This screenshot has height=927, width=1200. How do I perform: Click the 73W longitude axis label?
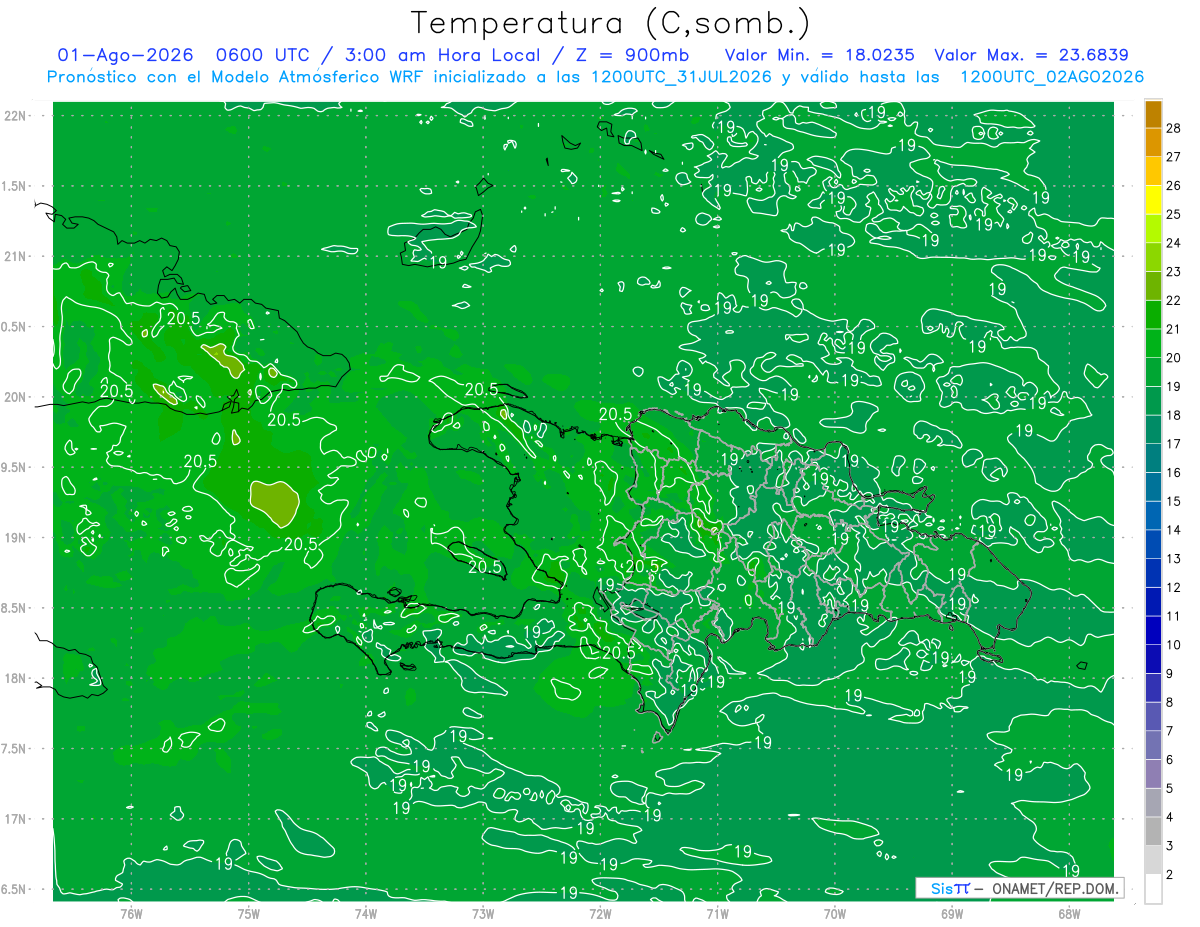pyautogui.click(x=483, y=913)
